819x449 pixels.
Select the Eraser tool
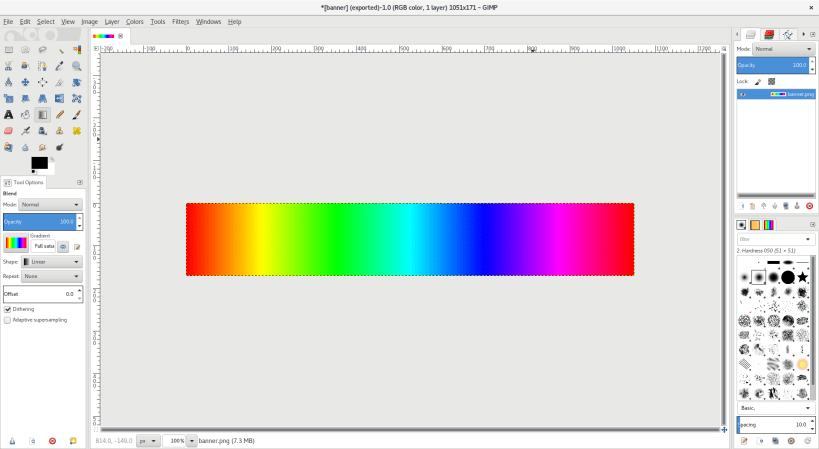tap(8, 131)
